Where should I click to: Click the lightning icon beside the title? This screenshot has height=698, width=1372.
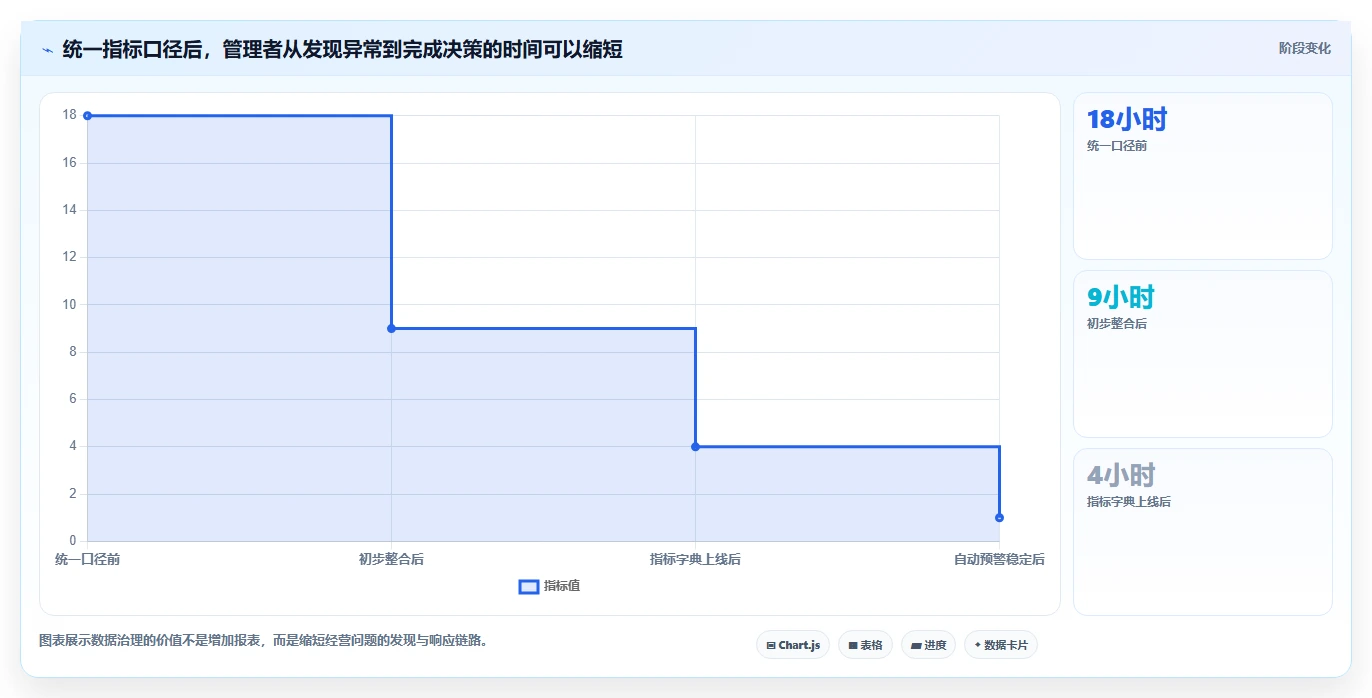47,50
